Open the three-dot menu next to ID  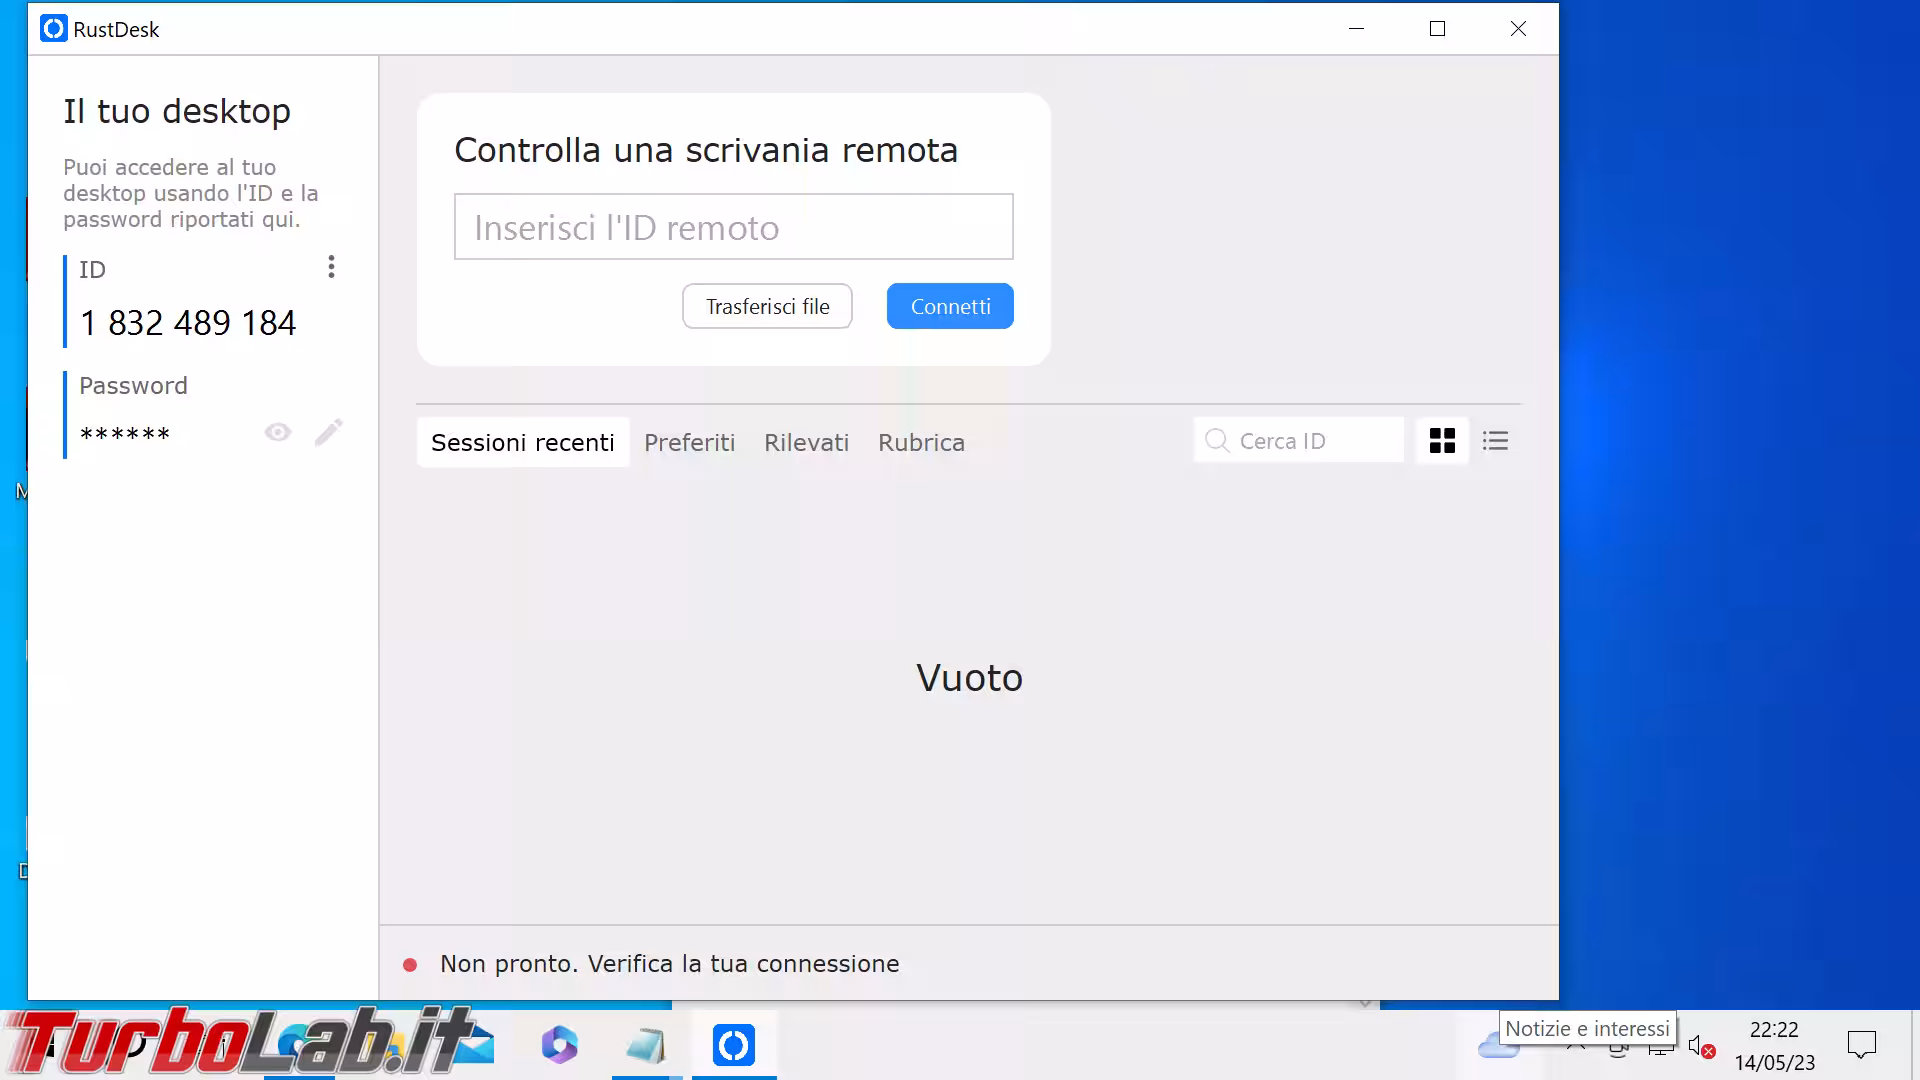[x=331, y=267]
